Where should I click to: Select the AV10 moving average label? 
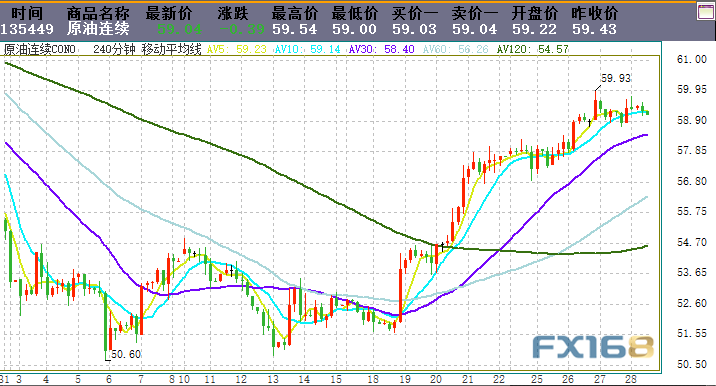(x=307, y=49)
